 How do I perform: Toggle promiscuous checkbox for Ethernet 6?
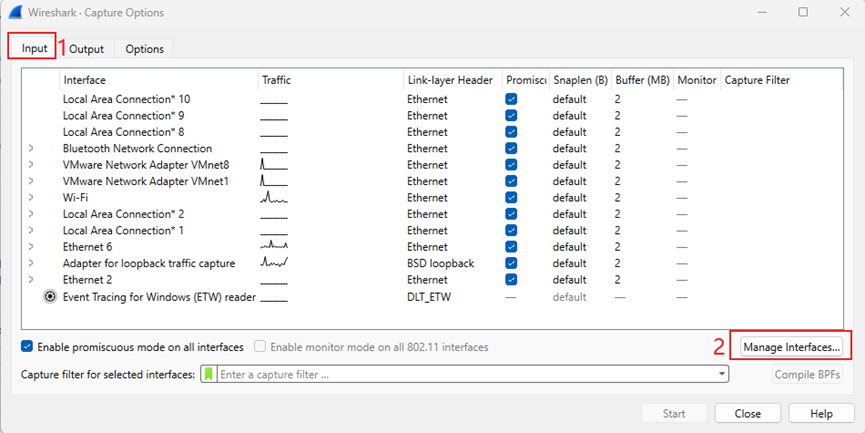click(x=511, y=247)
